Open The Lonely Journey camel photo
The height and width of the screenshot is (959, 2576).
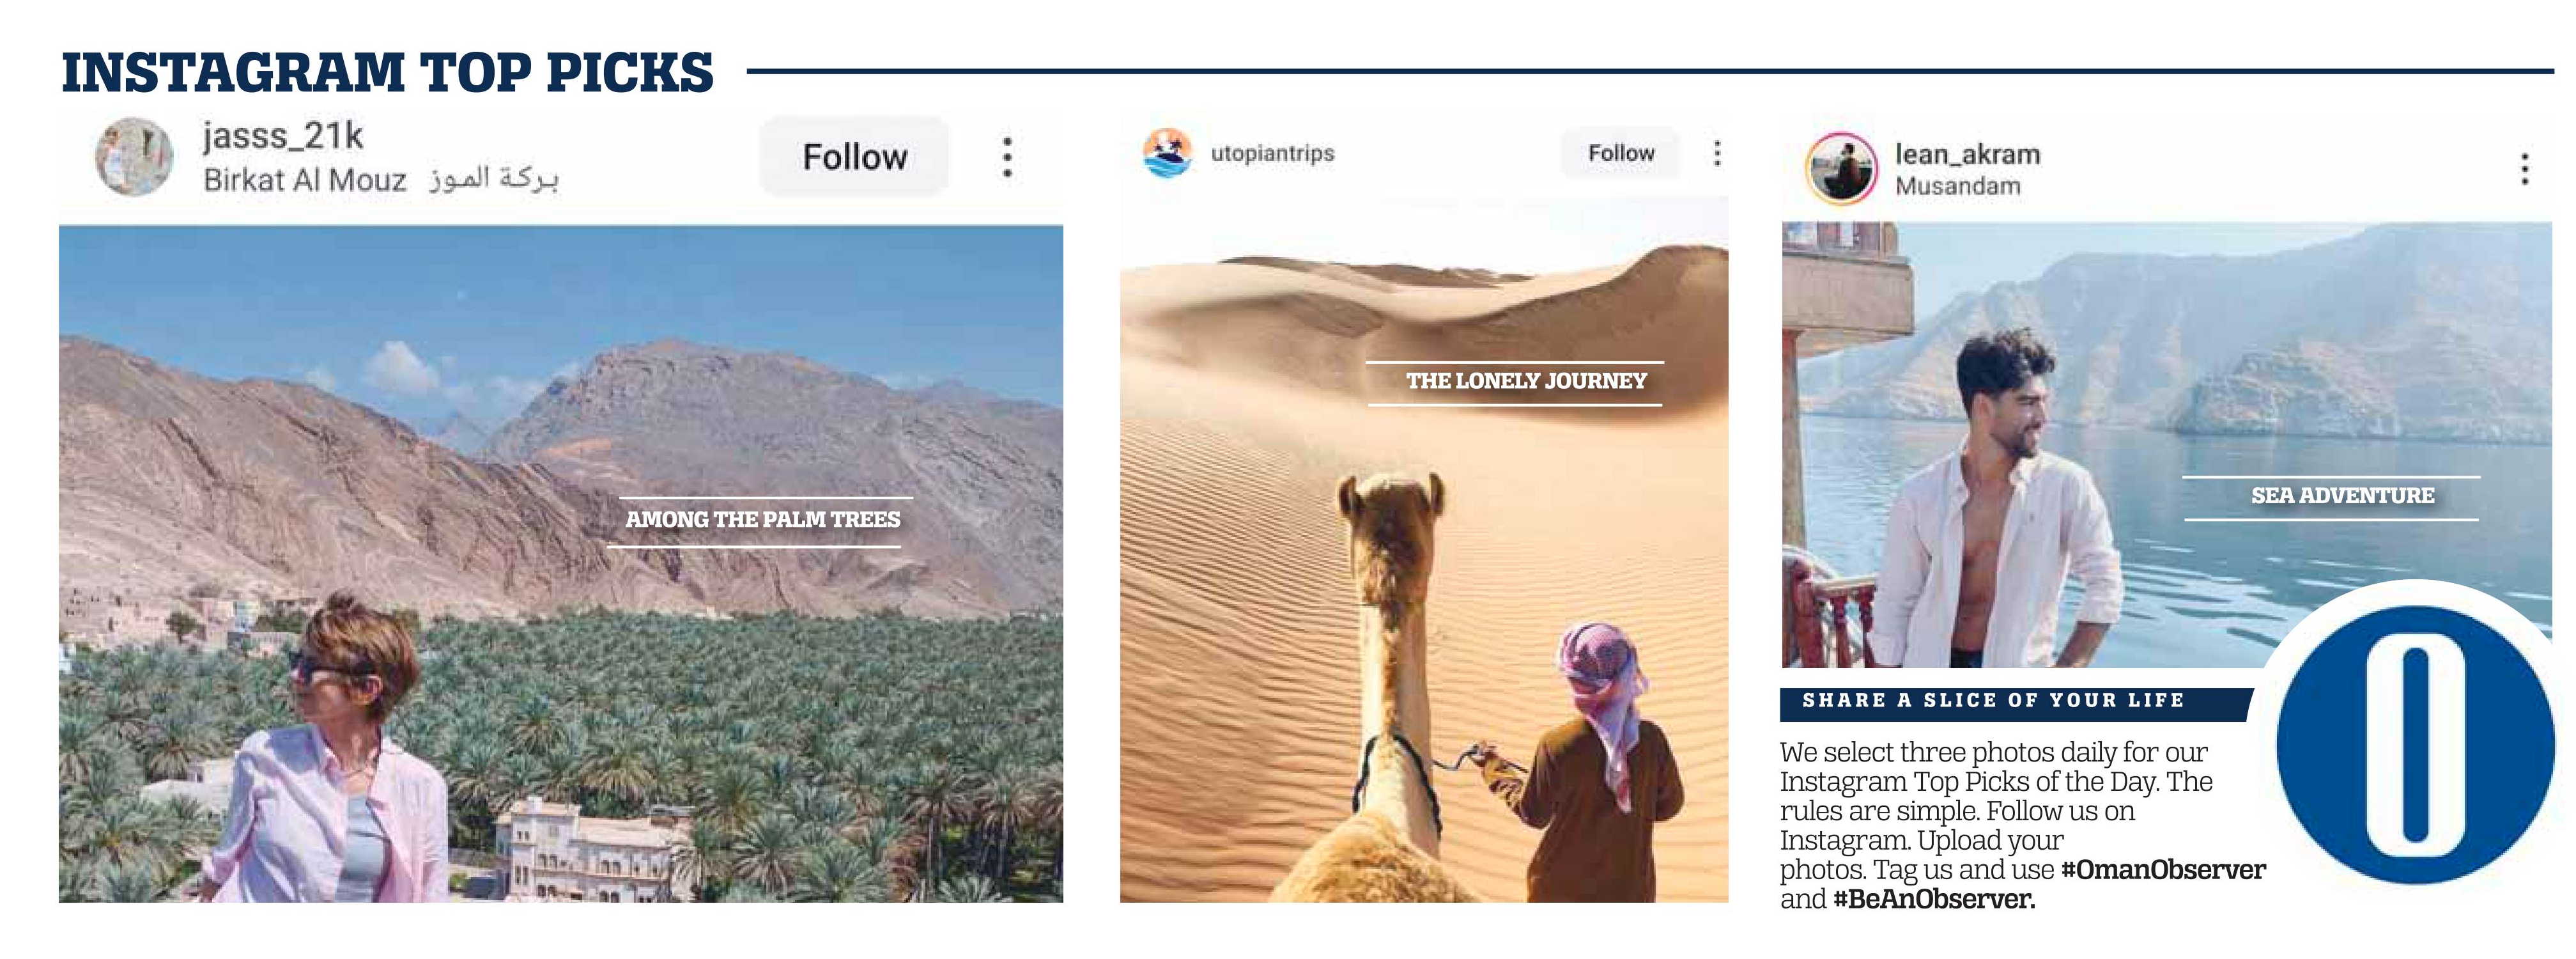1424,550
